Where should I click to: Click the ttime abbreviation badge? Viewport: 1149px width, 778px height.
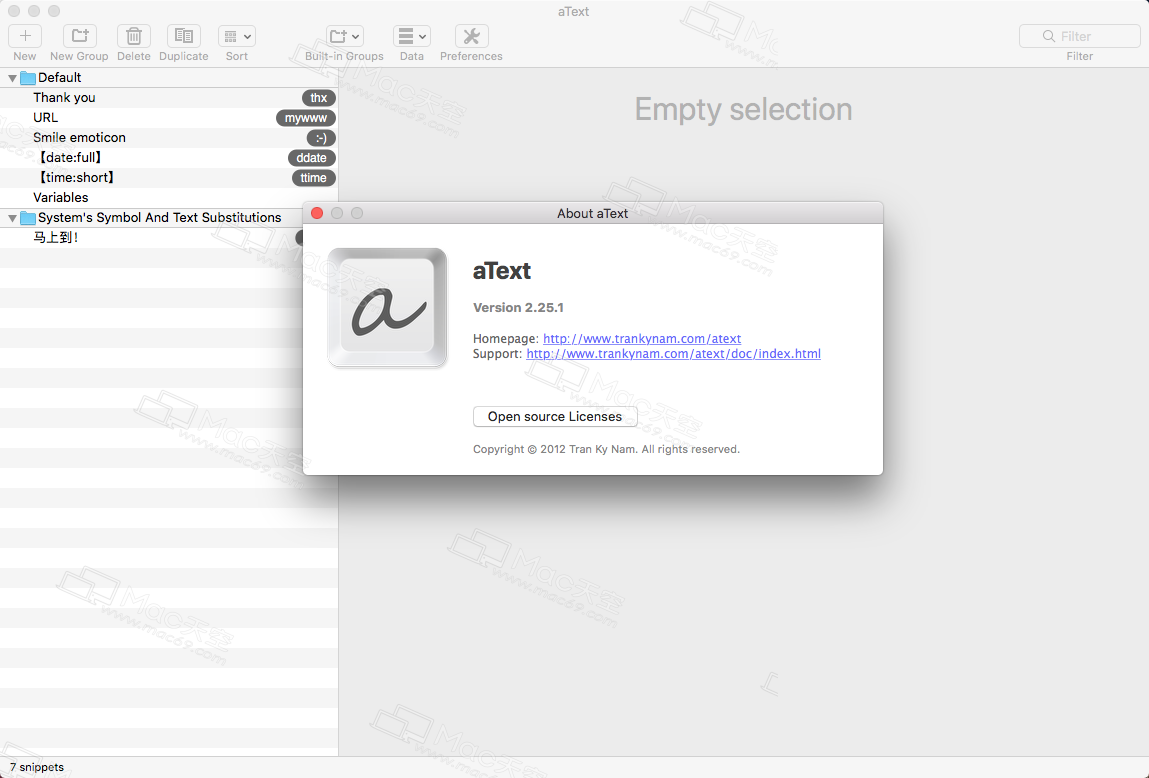click(x=314, y=178)
